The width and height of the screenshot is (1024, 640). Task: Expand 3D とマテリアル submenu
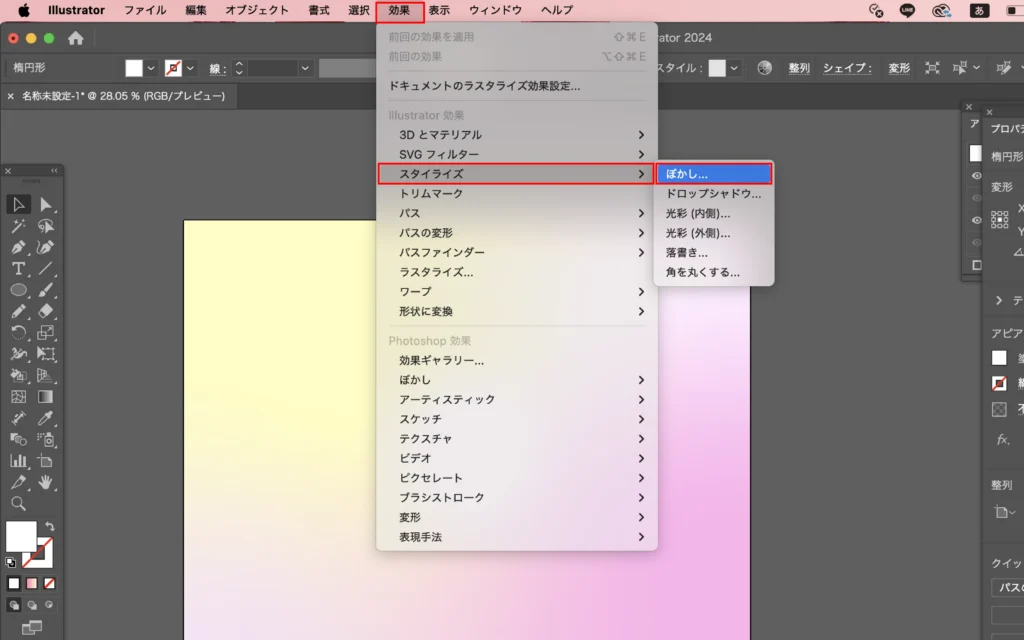pos(516,134)
